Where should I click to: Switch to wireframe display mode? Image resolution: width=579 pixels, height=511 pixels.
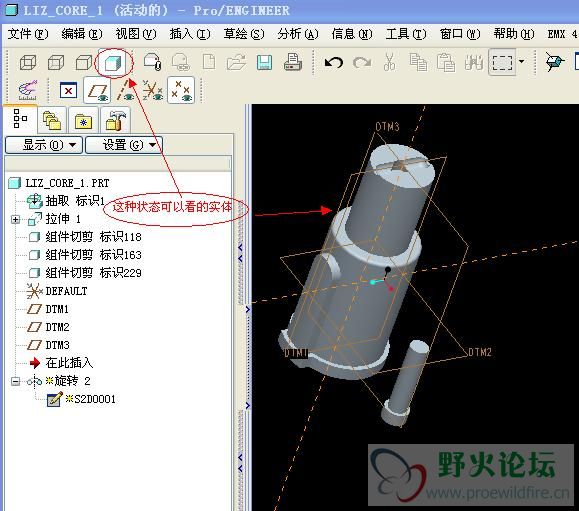point(28,62)
